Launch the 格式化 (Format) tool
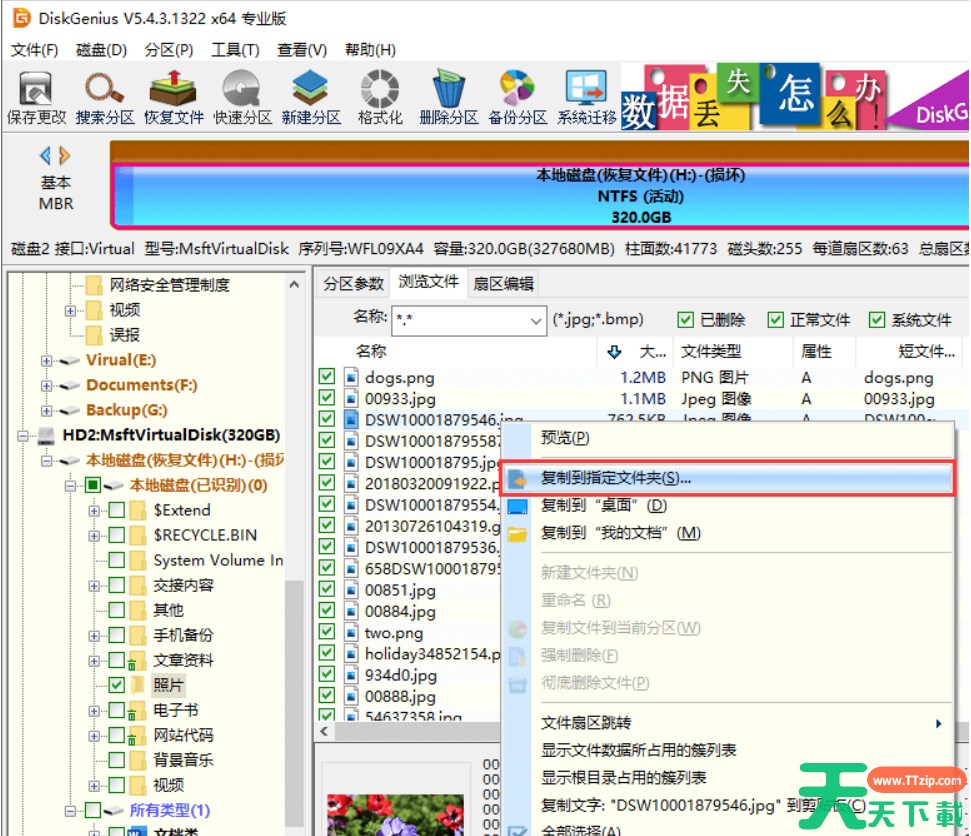Screen dimensions: 971x836 379,95
